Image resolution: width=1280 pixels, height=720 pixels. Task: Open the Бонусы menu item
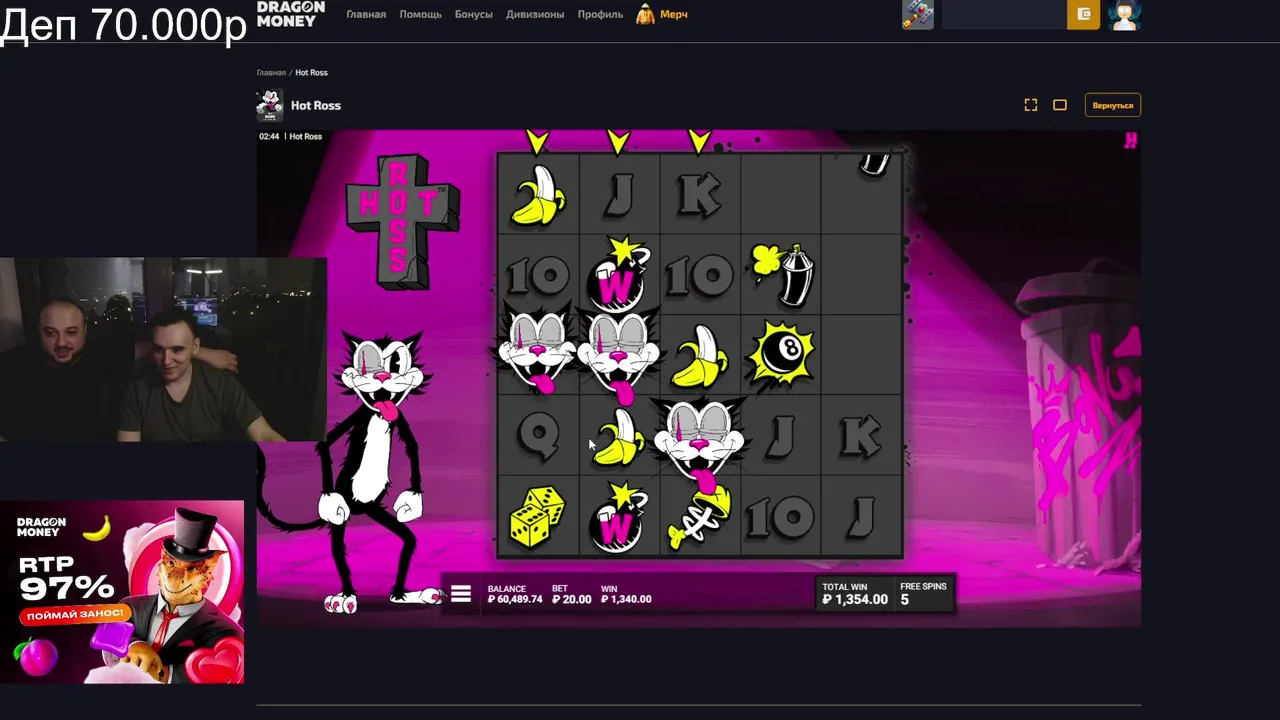click(473, 15)
